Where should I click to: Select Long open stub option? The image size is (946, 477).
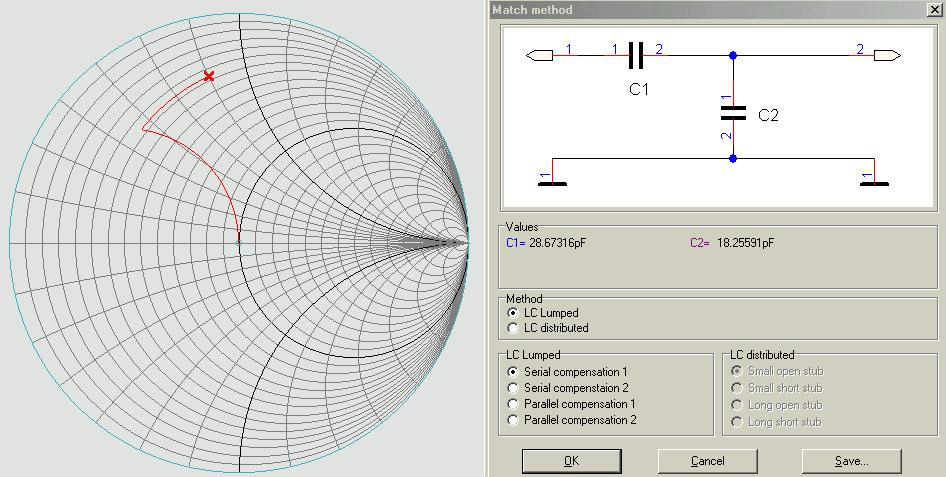[737, 405]
